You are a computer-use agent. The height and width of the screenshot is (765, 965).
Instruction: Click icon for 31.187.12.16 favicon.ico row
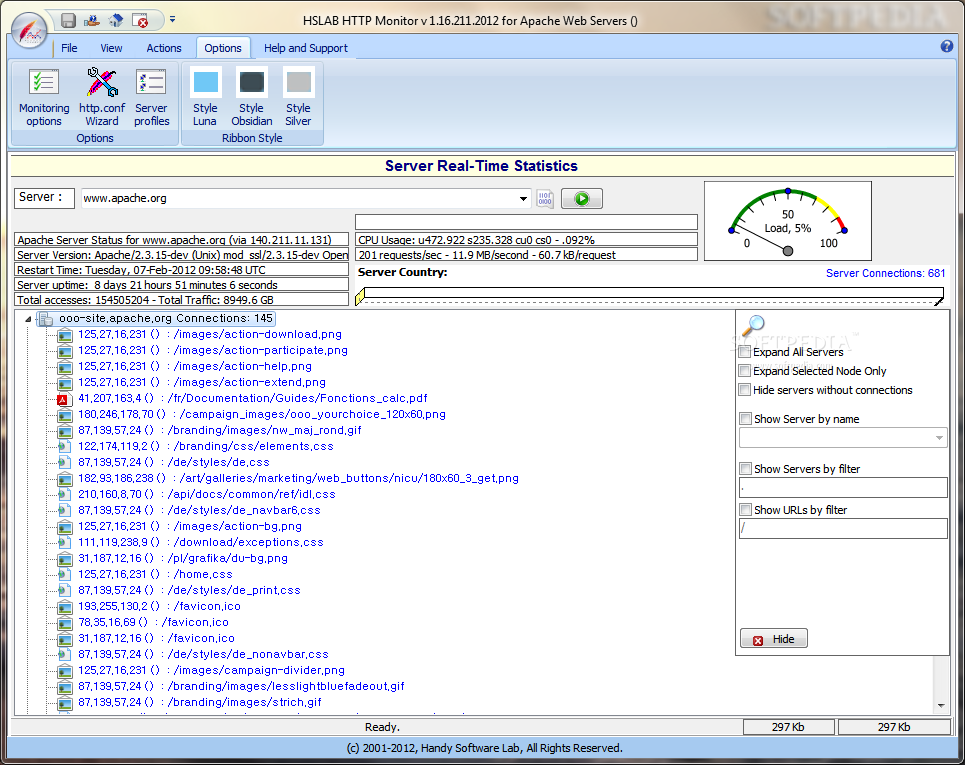pyautogui.click(x=65, y=639)
